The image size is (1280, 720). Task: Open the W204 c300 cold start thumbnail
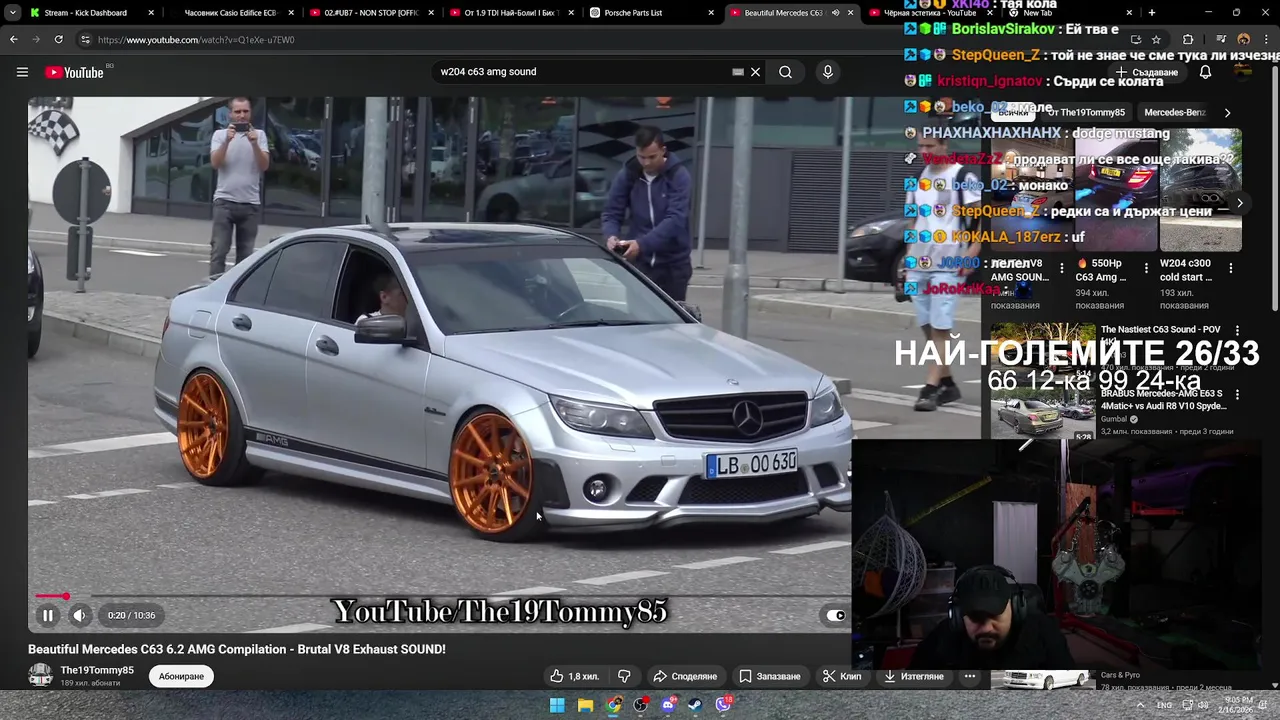point(1200,191)
